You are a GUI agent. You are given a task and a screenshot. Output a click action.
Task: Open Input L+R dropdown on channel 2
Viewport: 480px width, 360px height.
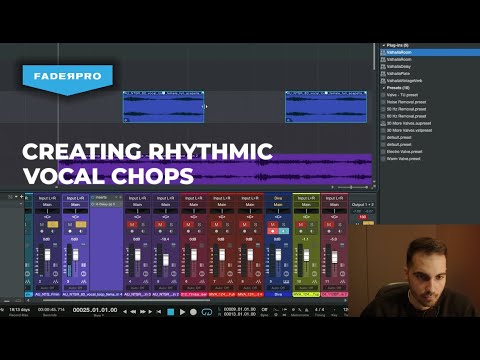(47, 198)
